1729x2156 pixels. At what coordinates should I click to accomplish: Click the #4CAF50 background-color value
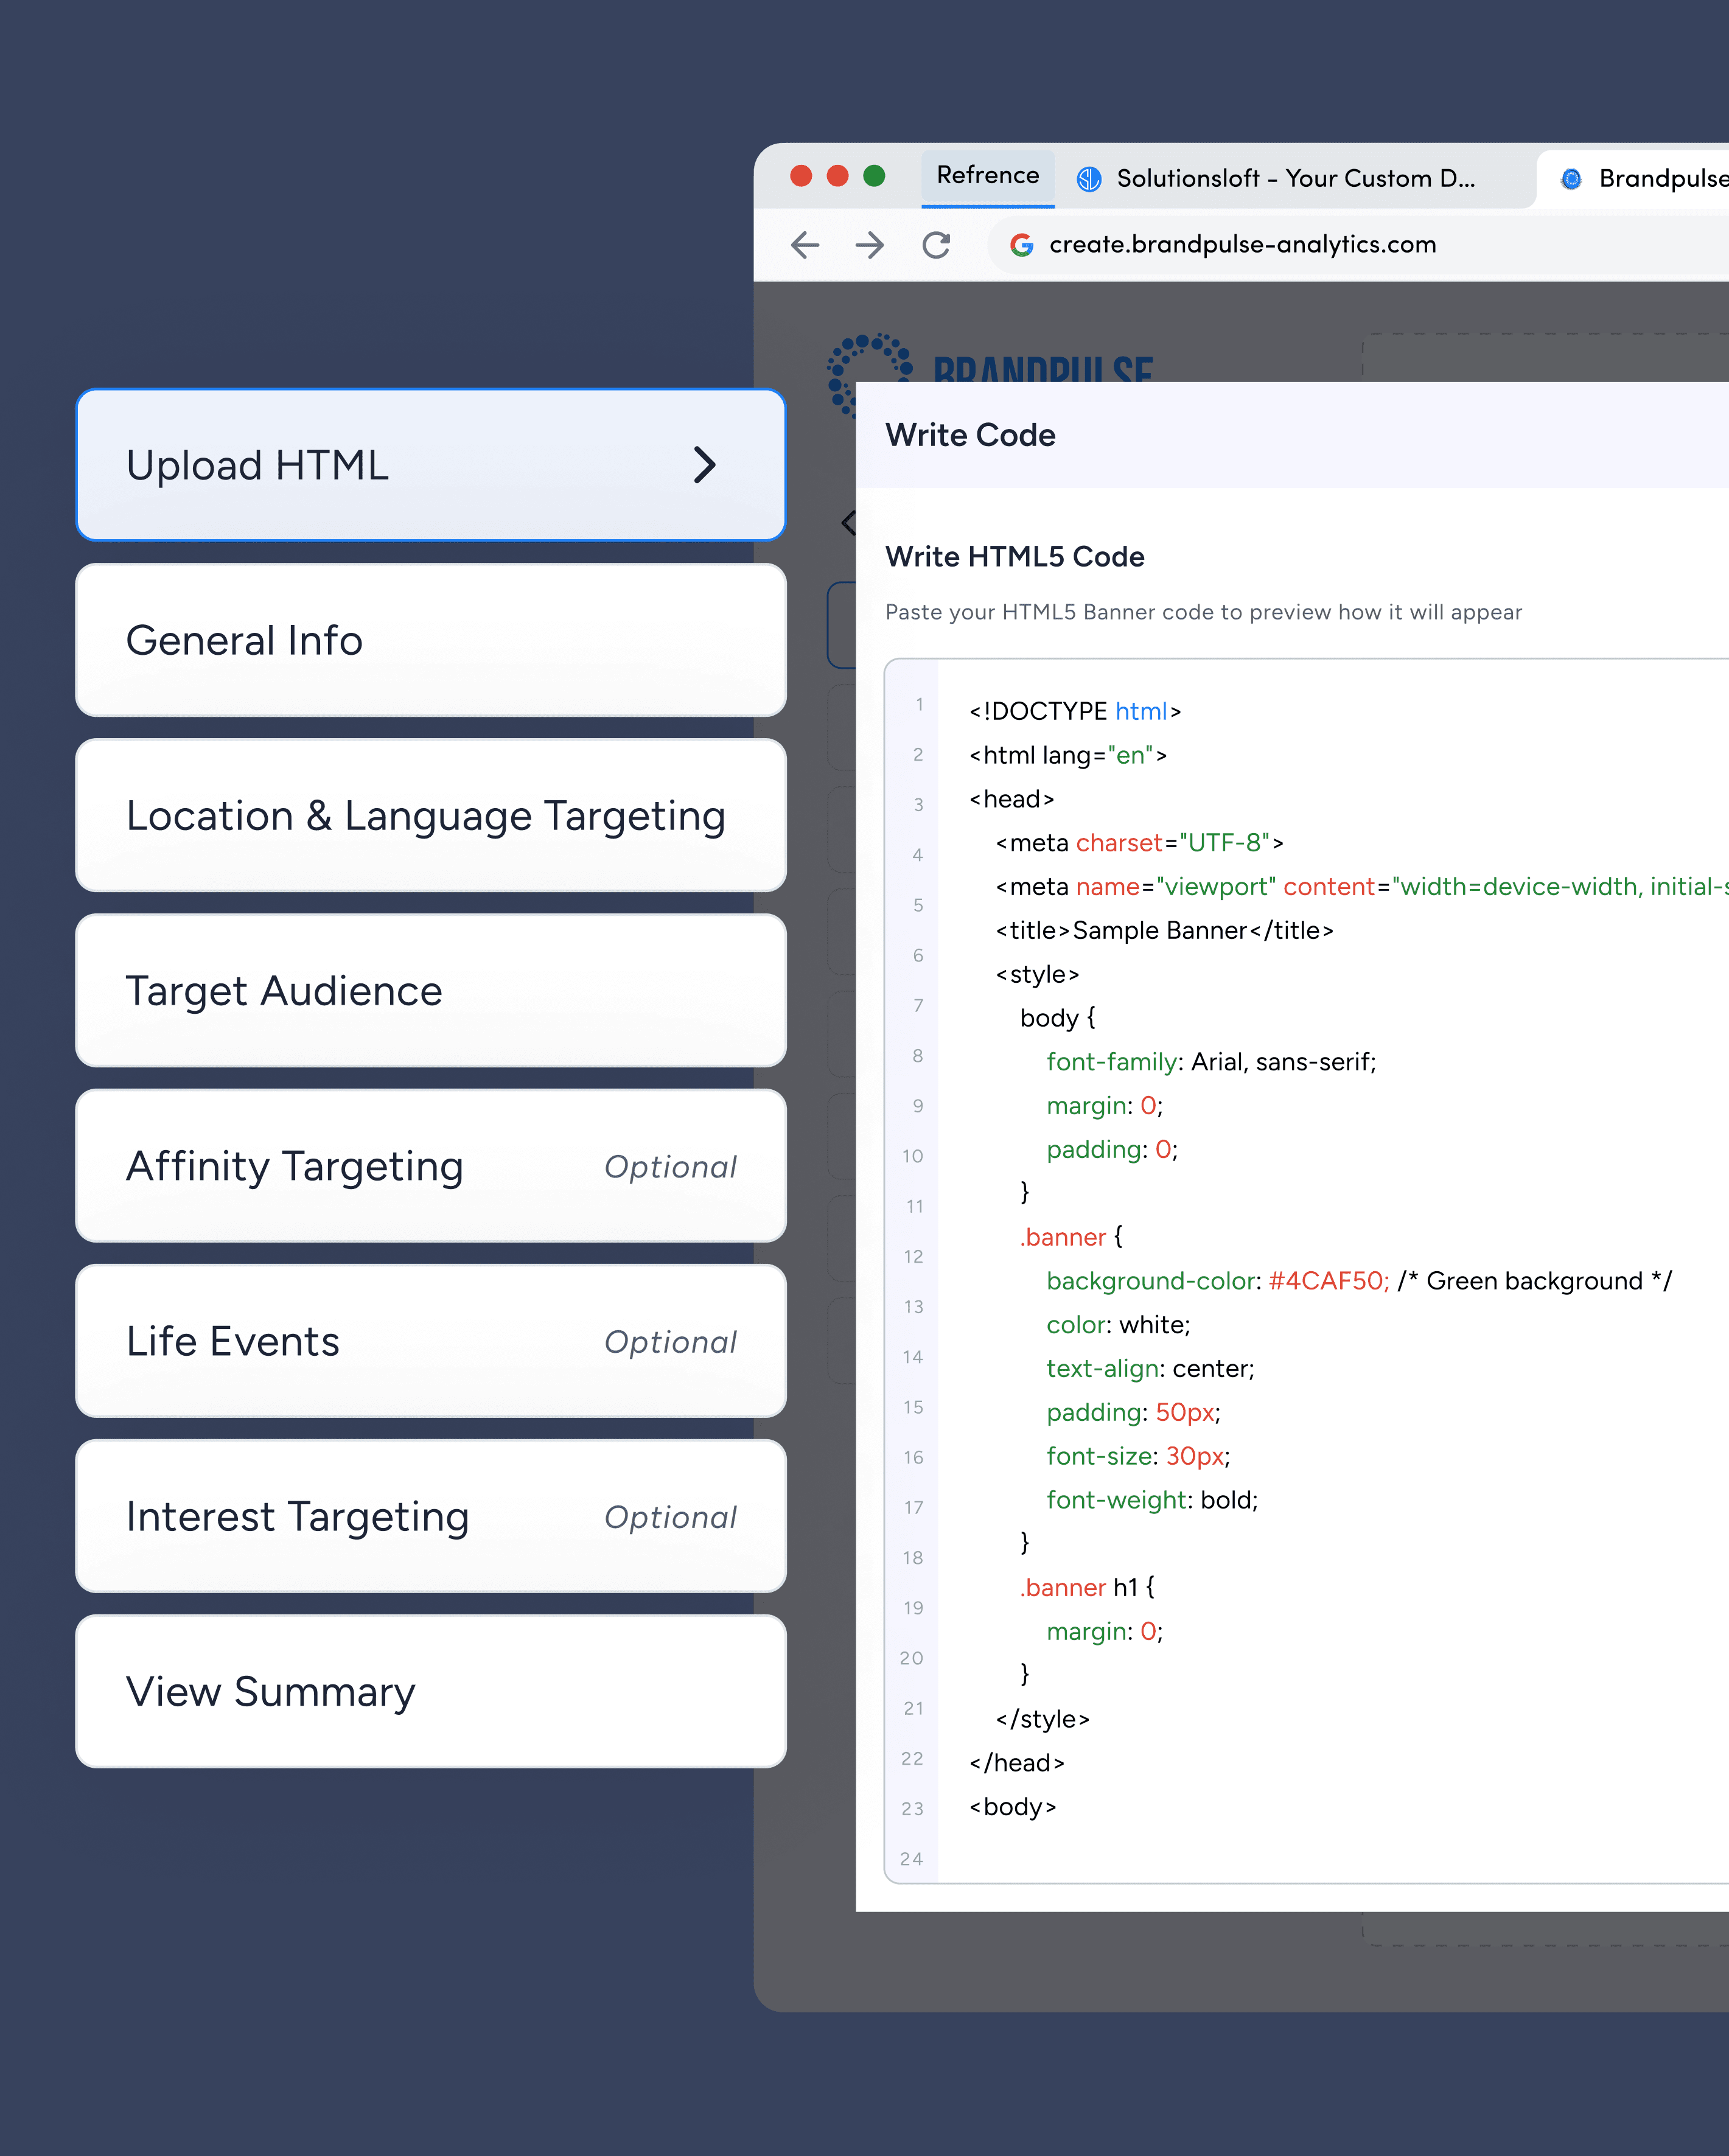pos(1328,1281)
